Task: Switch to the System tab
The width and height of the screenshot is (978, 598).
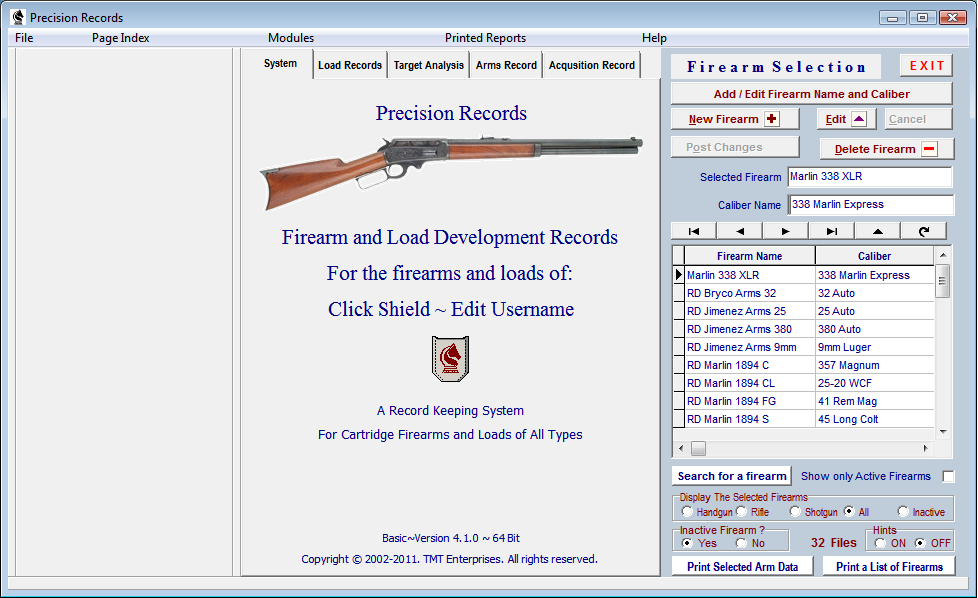Action: [x=280, y=64]
